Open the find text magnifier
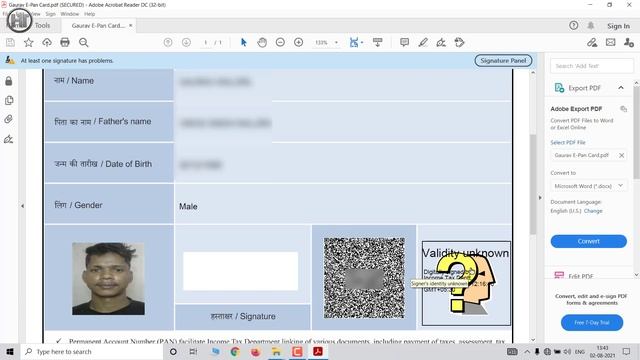Screen dimensions: 640x360 (x=83, y=42)
